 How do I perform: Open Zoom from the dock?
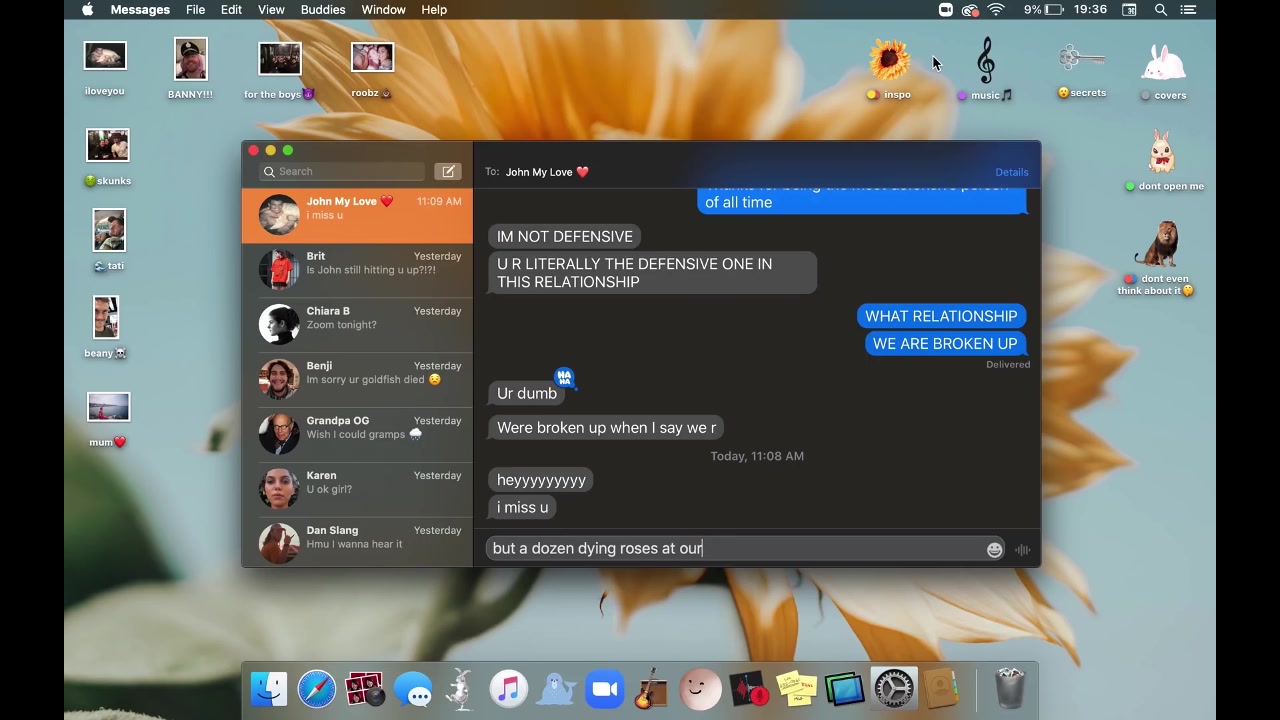click(x=605, y=689)
